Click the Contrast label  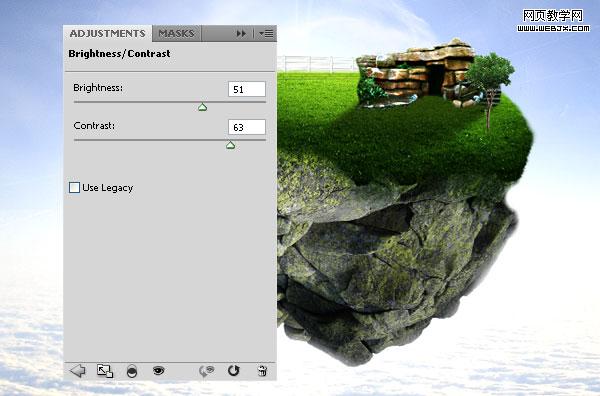(x=94, y=125)
